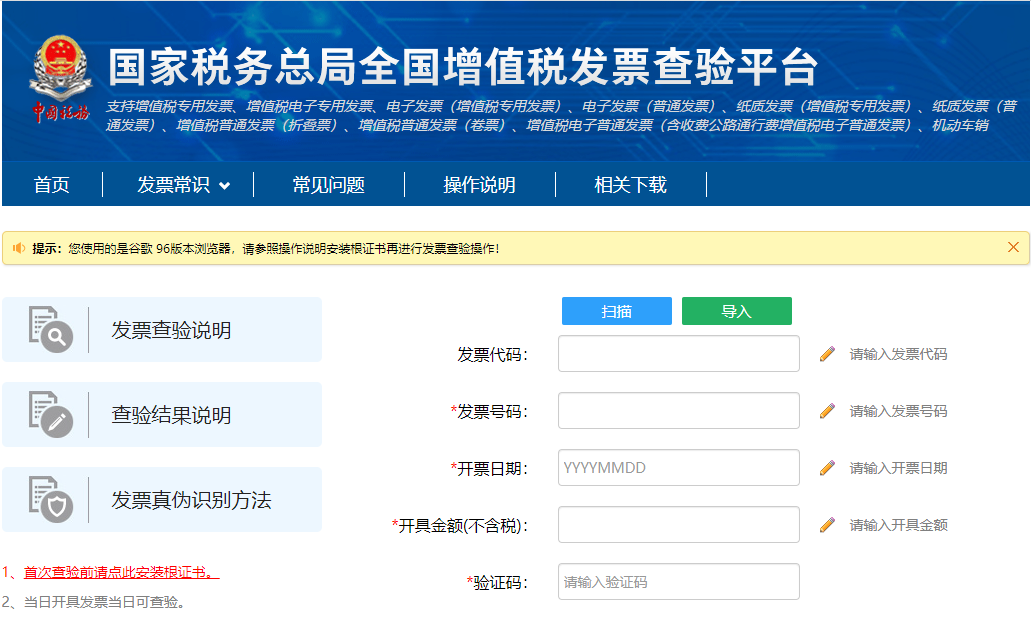Focus the 验证码 input field
Screen dimensions: 1031x620
pos(679,581)
